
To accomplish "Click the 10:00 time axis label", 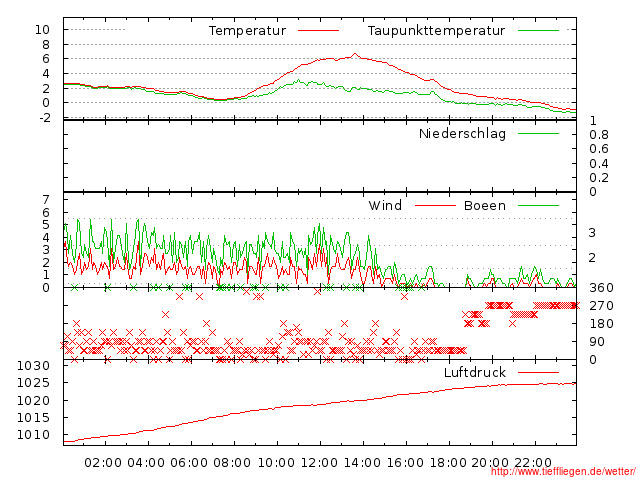I will (x=276, y=463).
